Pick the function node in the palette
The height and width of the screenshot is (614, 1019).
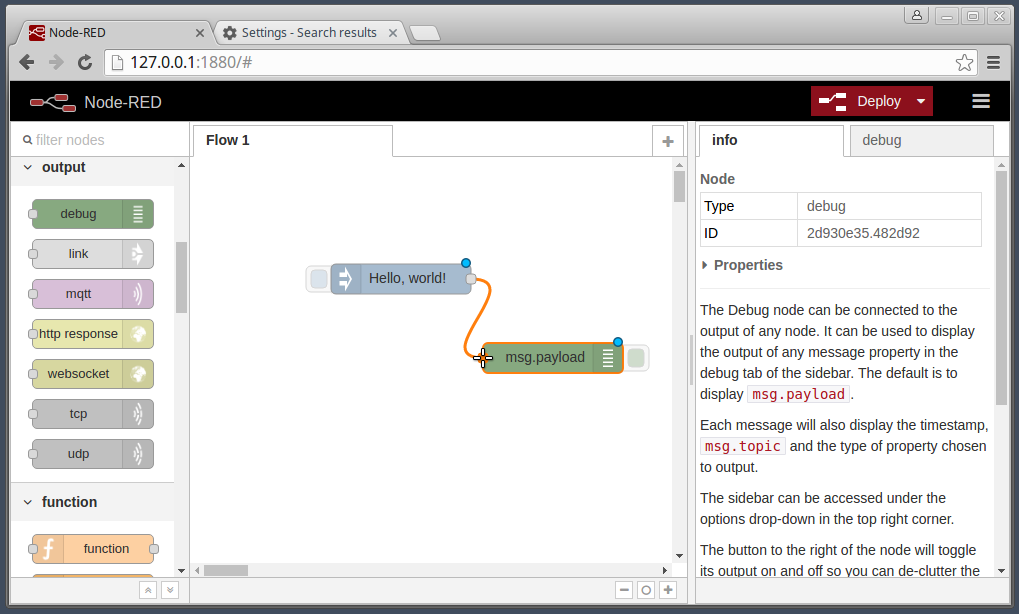(92, 549)
